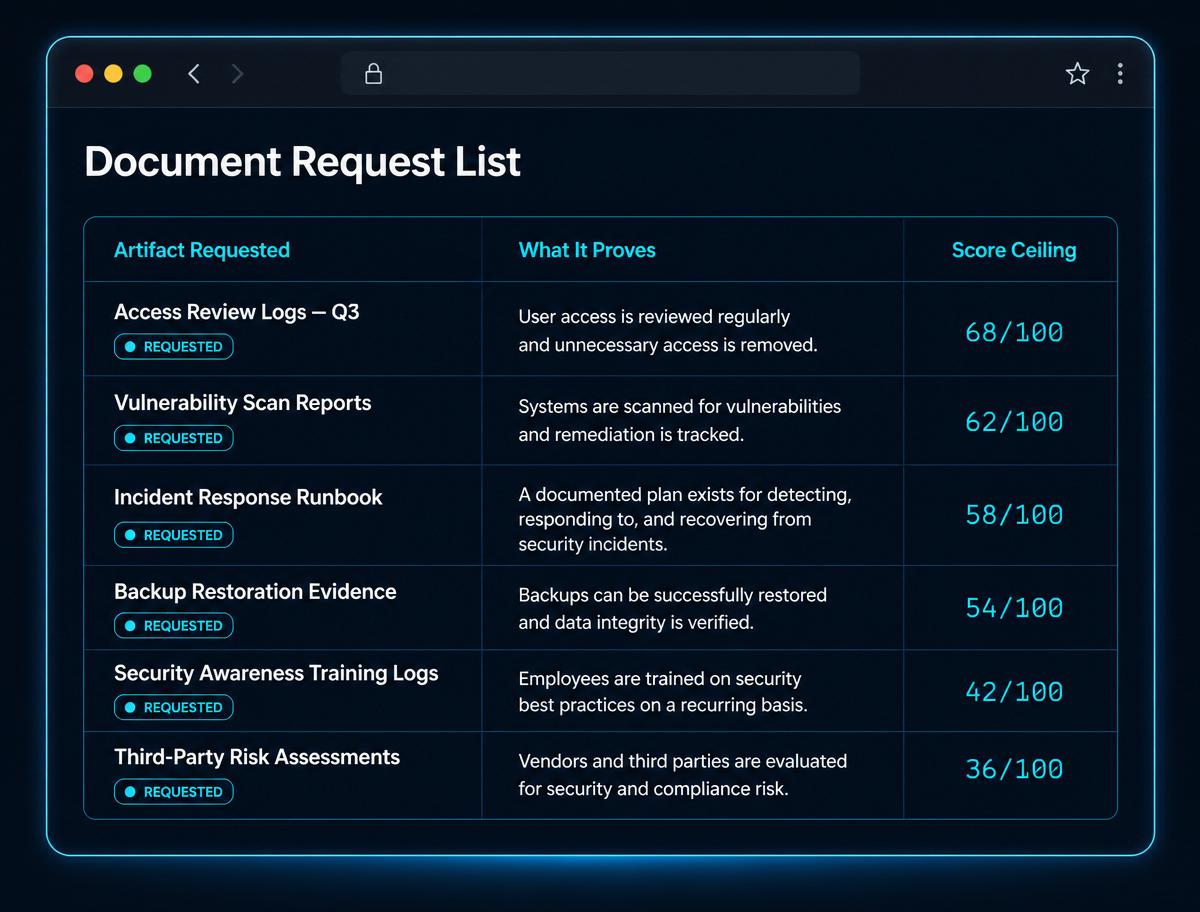This screenshot has width=1200, height=912.
Task: Select the Access Review Logs — Q3 title
Action: (237, 312)
